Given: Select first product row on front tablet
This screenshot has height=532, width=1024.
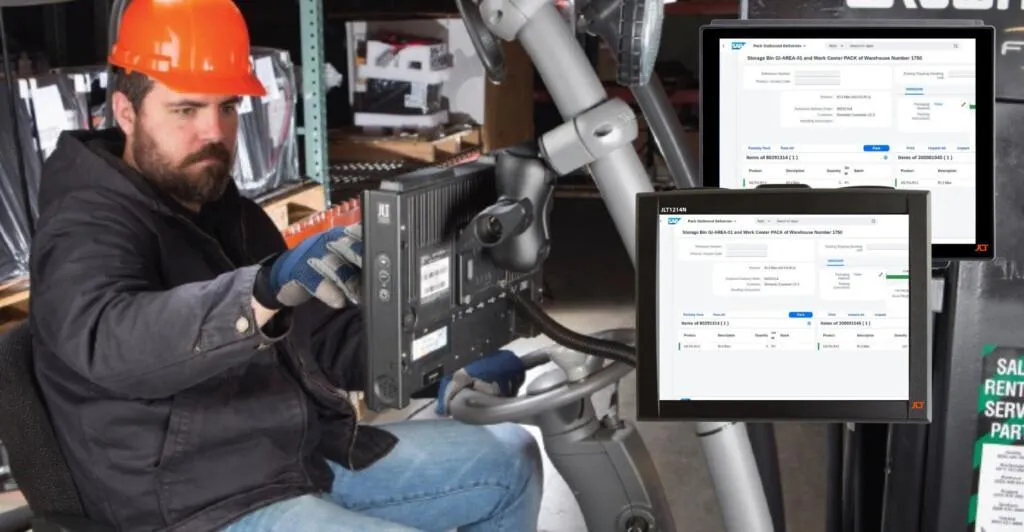Looking at the screenshot, I should pos(740,346).
